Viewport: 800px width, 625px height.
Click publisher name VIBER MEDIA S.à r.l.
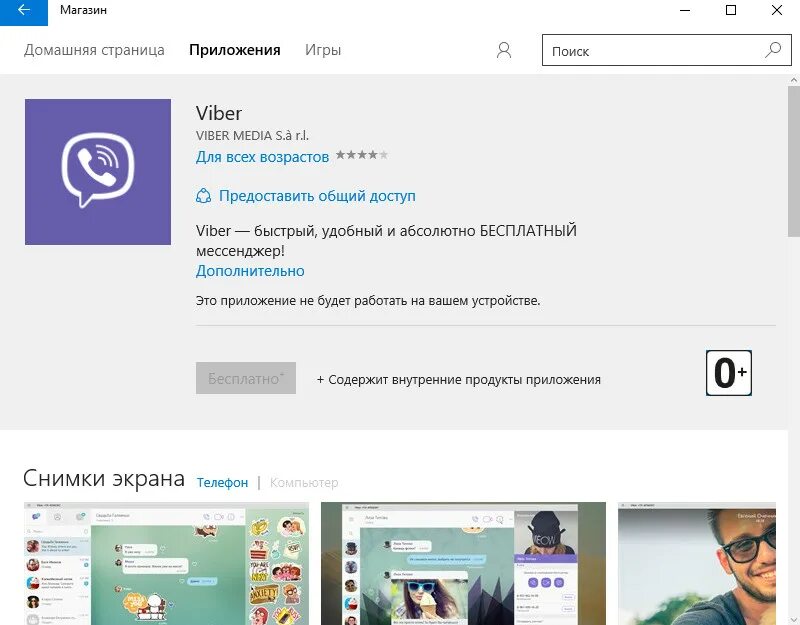pyautogui.click(x=252, y=136)
